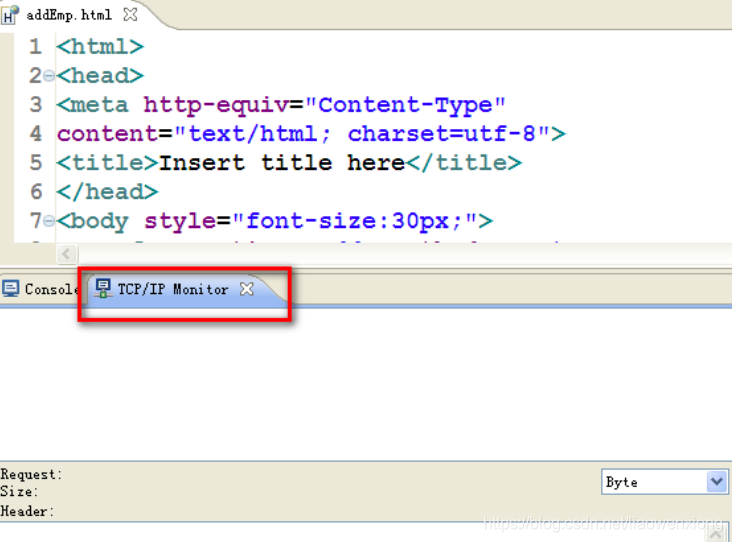The height and width of the screenshot is (542, 732).
Task: Collapse the head tag fold marker
Action: pos(49,76)
